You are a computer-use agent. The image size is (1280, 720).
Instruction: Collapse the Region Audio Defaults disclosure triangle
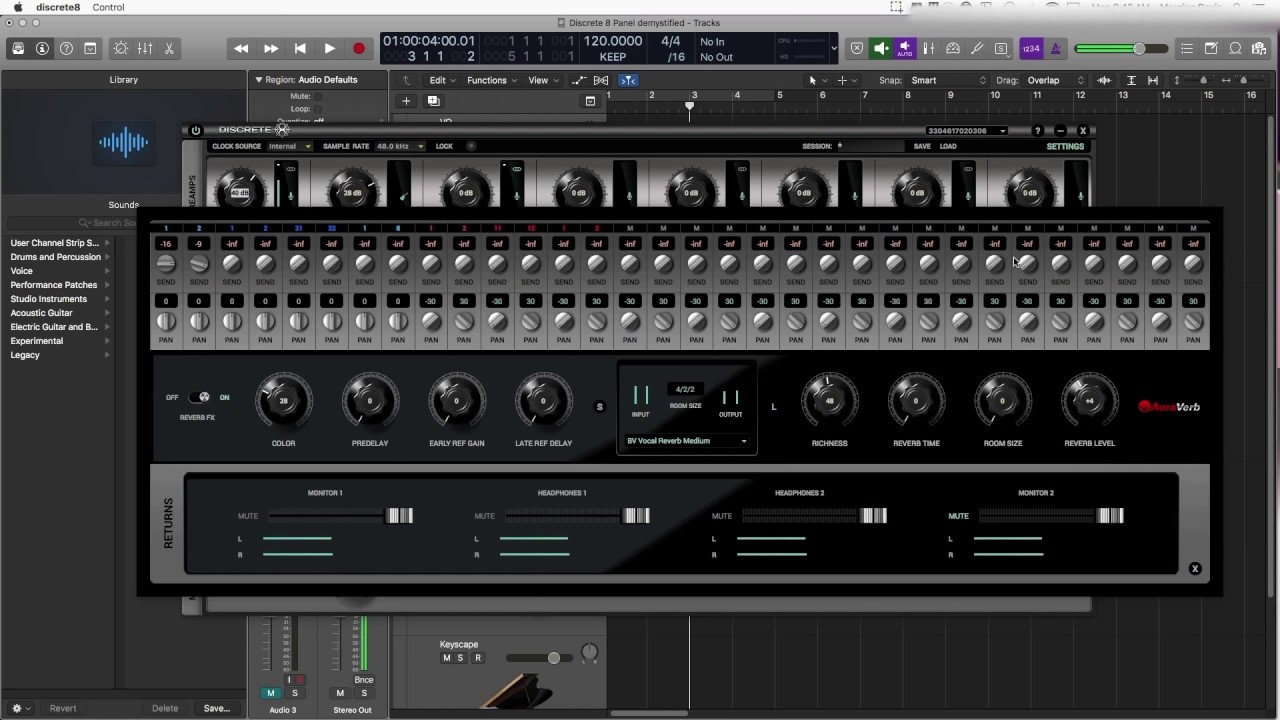pos(258,80)
